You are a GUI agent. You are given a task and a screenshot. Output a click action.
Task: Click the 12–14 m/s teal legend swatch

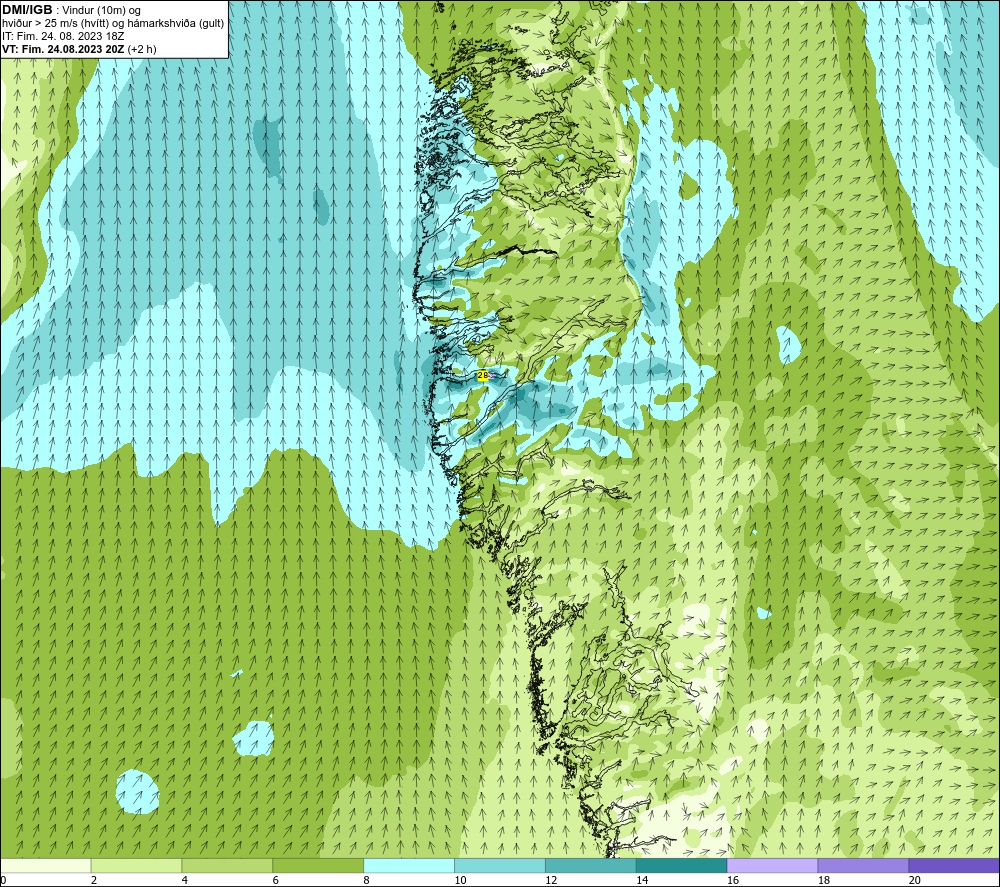[x=591, y=865]
